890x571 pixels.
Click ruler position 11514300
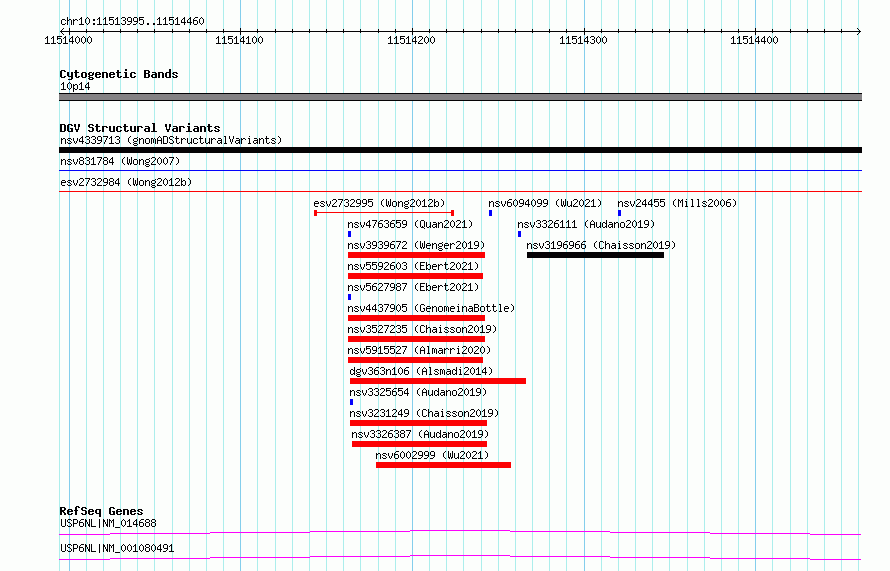pos(583,40)
